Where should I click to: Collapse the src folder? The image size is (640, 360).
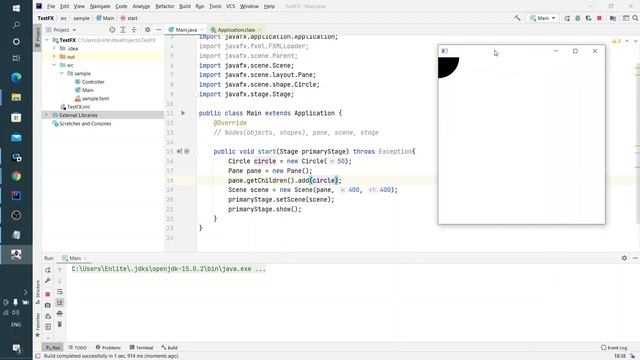[54, 65]
